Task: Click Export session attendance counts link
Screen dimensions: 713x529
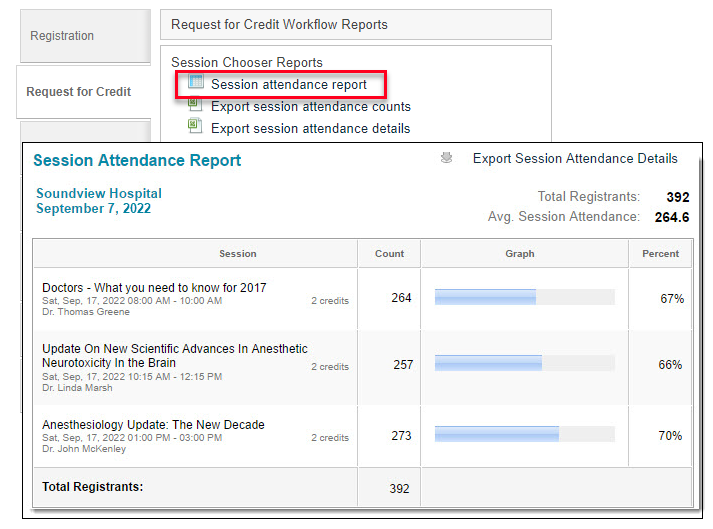Action: pos(311,106)
